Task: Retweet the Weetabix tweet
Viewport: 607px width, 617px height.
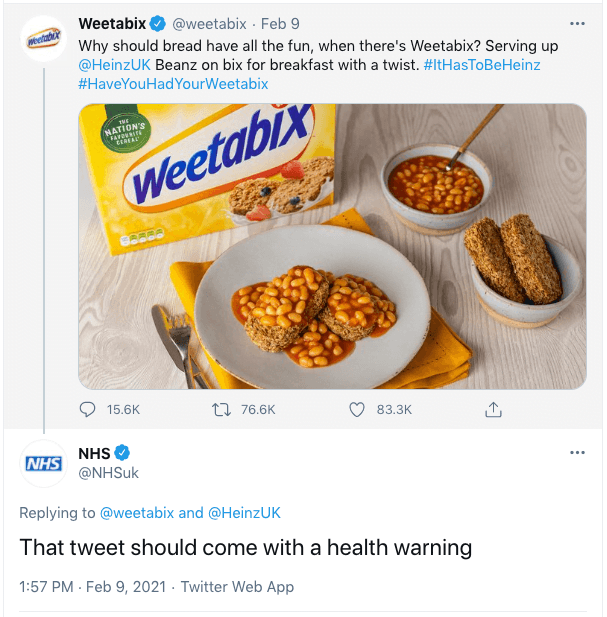Action: pos(223,409)
